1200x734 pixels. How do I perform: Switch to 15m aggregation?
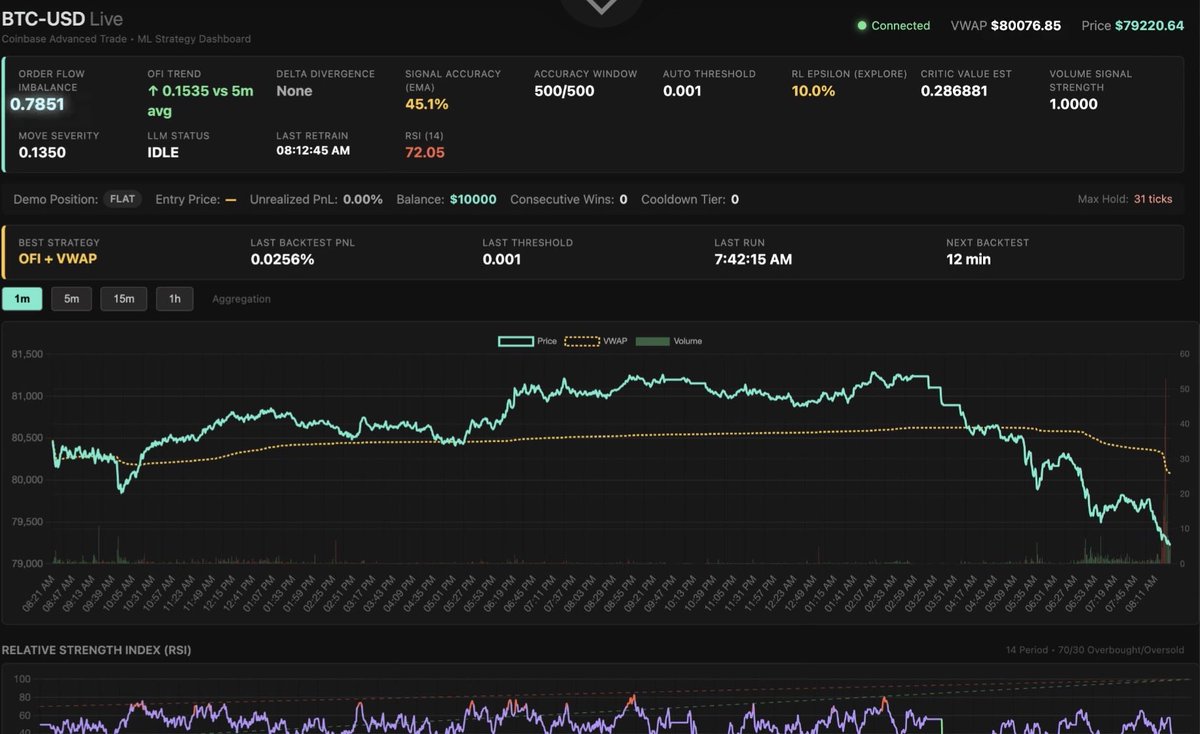tap(124, 299)
